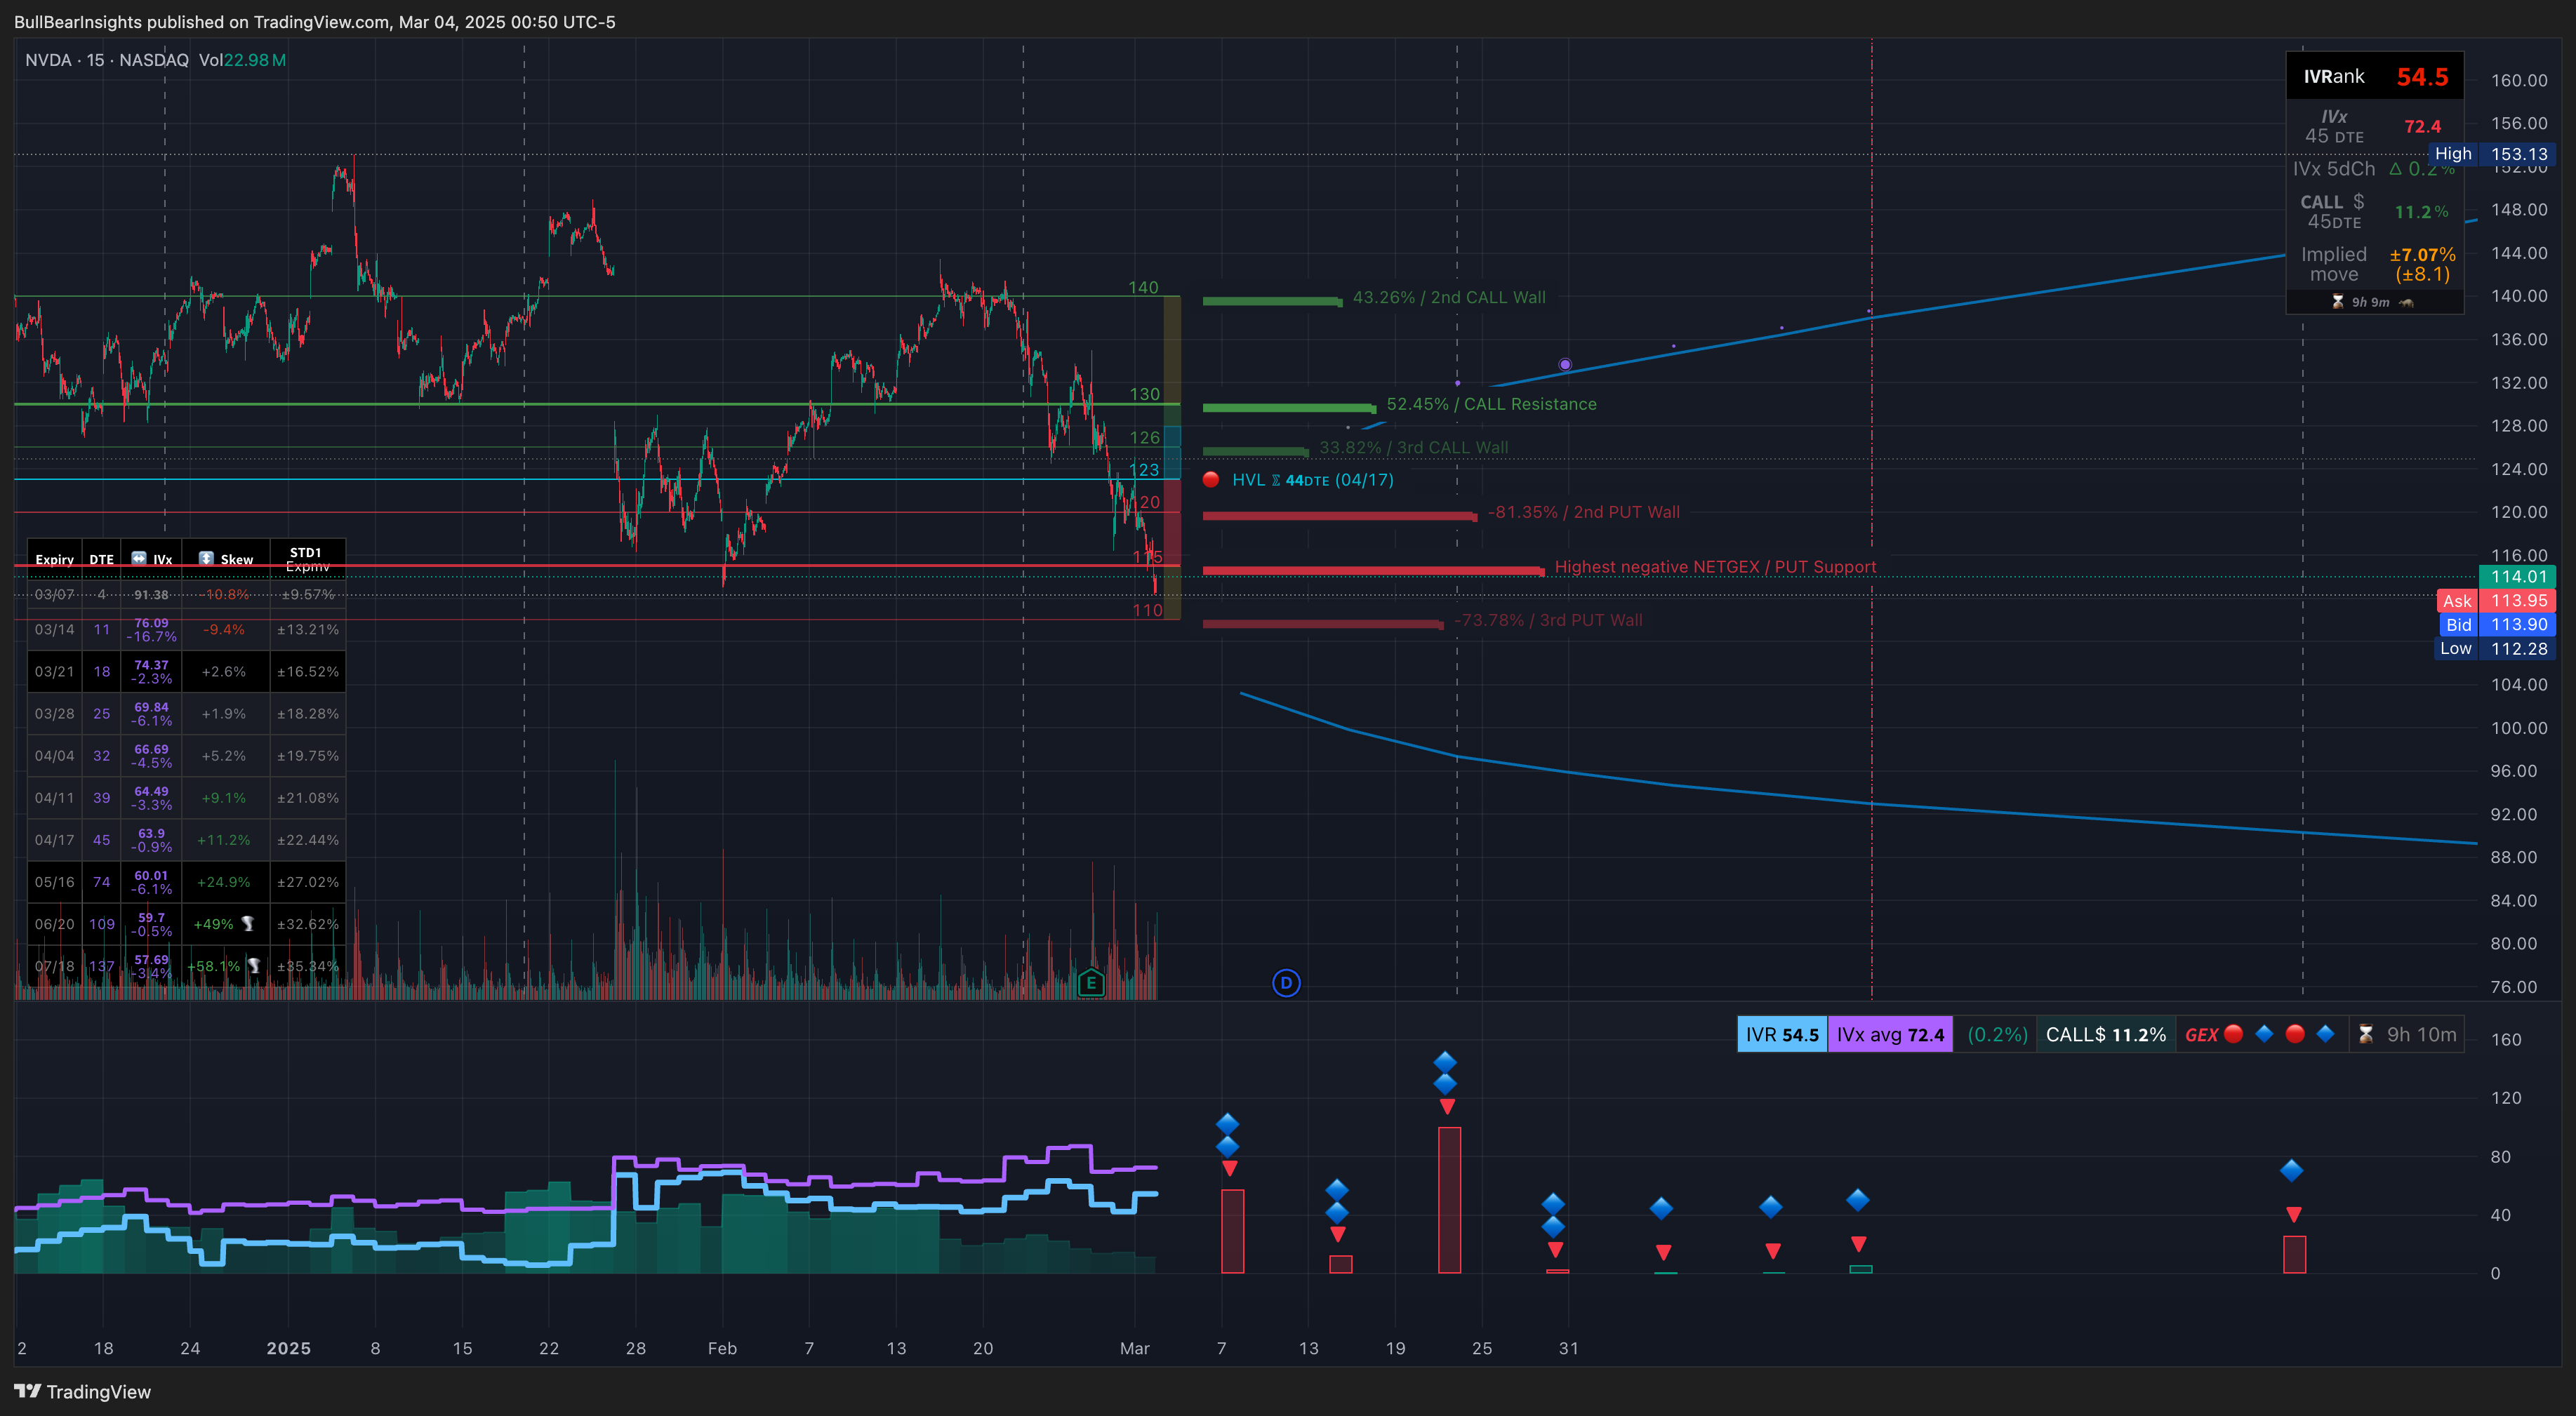Click the 76.09 IVx value in 03/14 row

152,623
